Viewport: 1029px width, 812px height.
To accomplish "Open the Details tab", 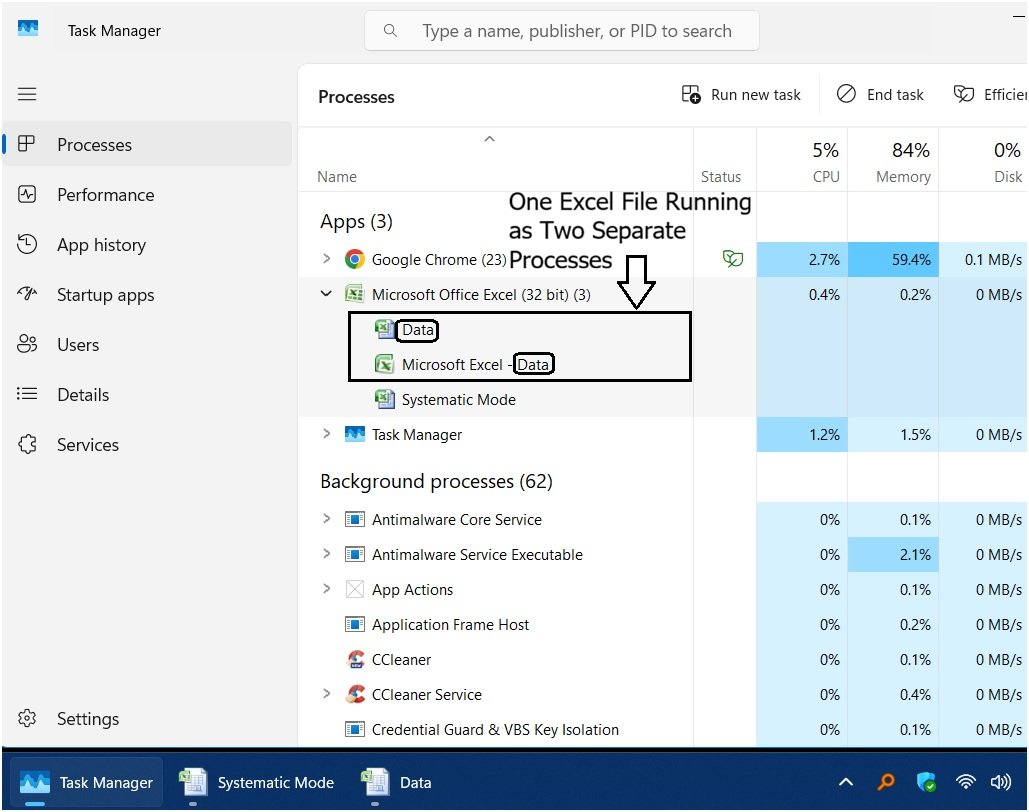I will (x=147, y=394).
